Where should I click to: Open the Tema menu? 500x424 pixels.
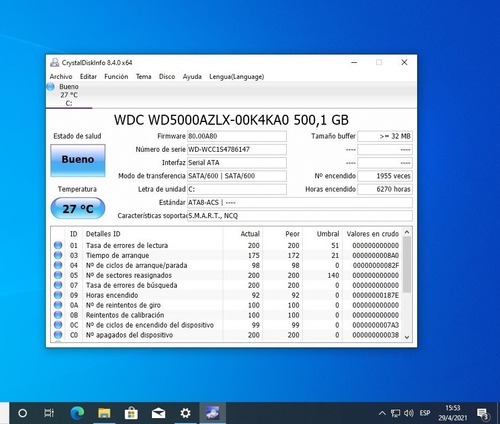[x=143, y=77]
